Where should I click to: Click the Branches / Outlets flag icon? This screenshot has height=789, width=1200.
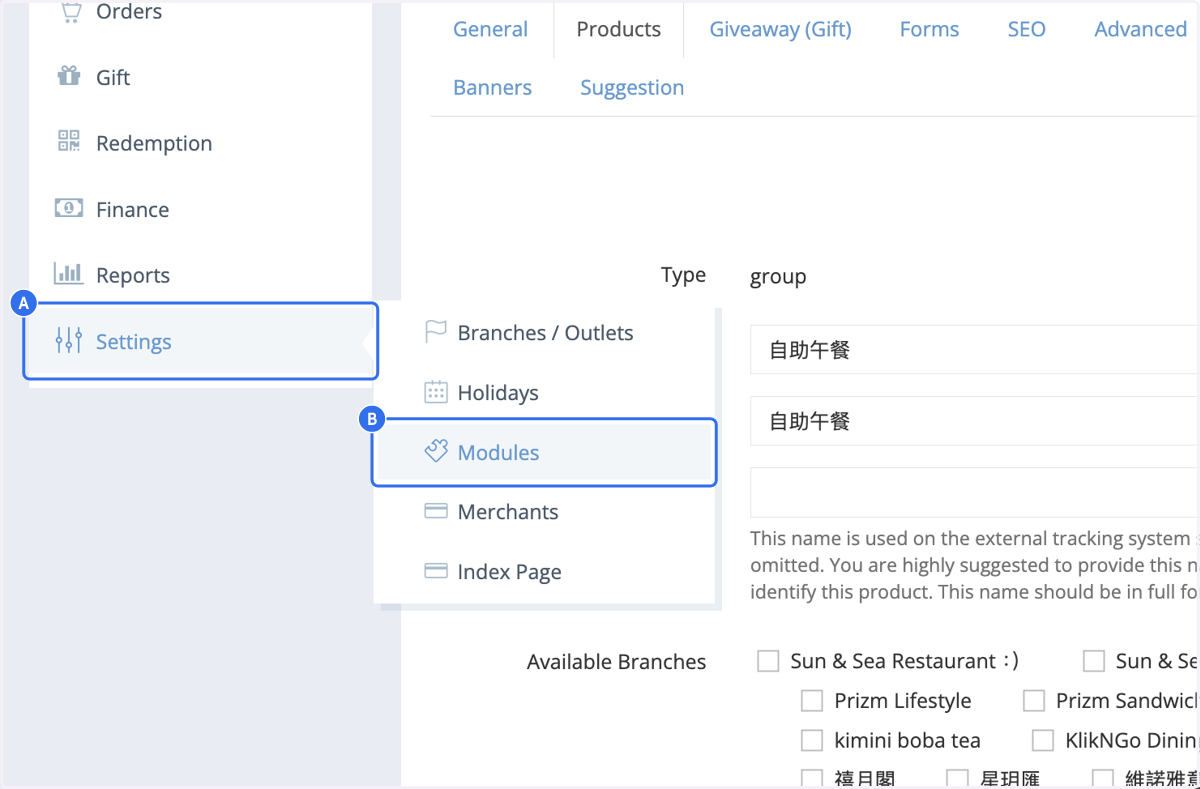tap(435, 332)
